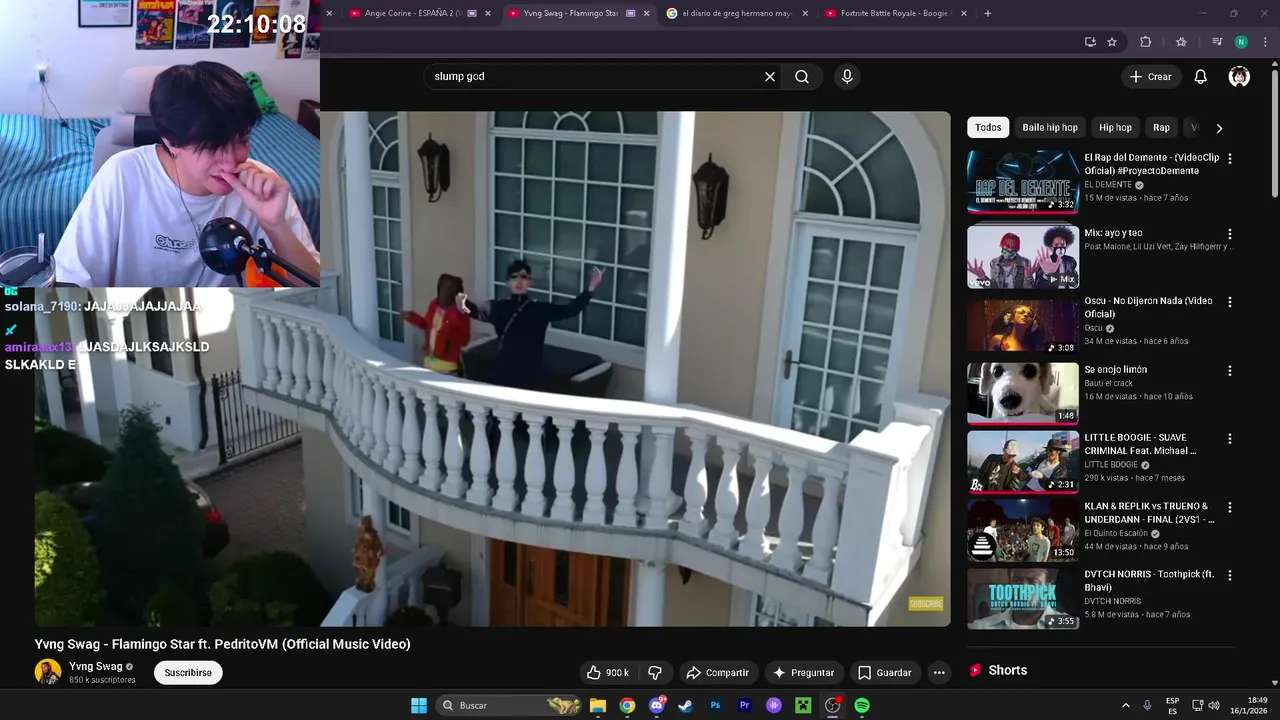Click the ESP language indicator
1280x720 pixels.
[x=1172, y=705]
